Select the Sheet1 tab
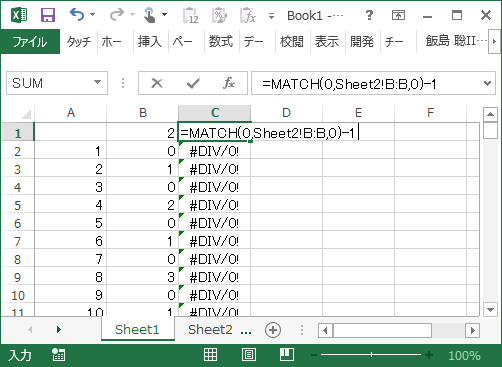The height and width of the screenshot is (367, 502). (137, 330)
